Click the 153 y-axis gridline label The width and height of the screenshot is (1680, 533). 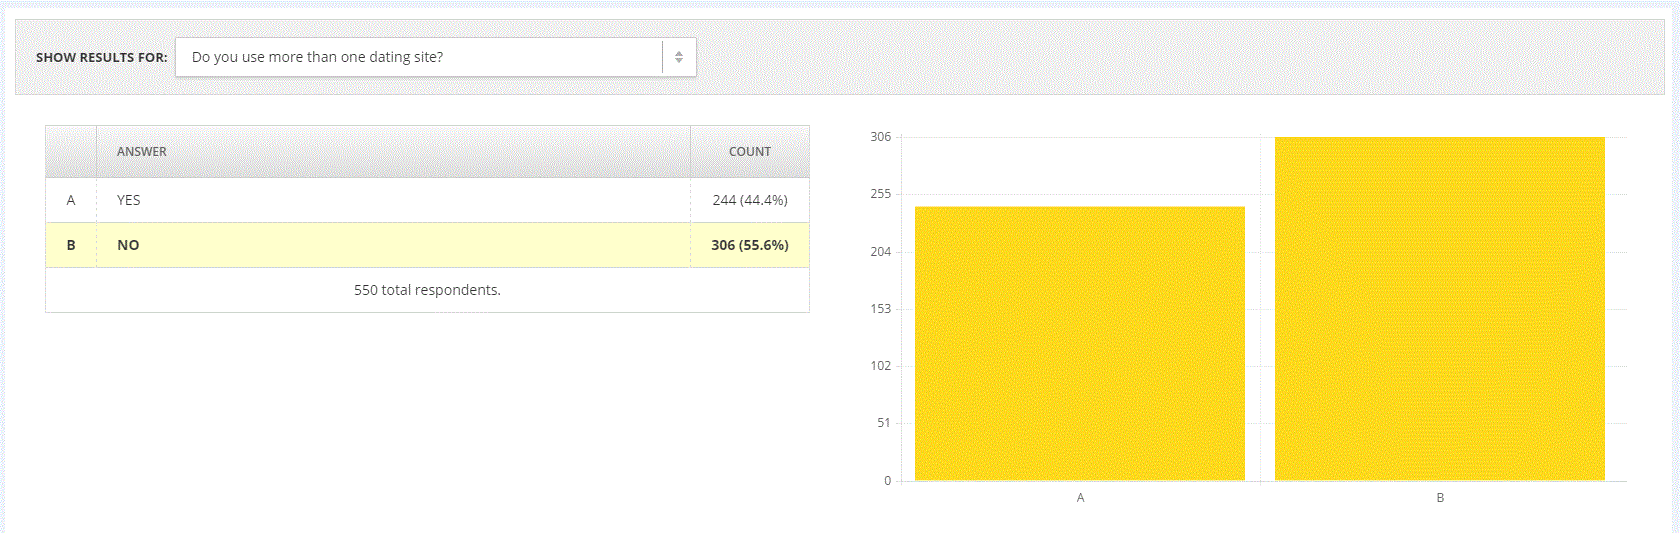(880, 309)
